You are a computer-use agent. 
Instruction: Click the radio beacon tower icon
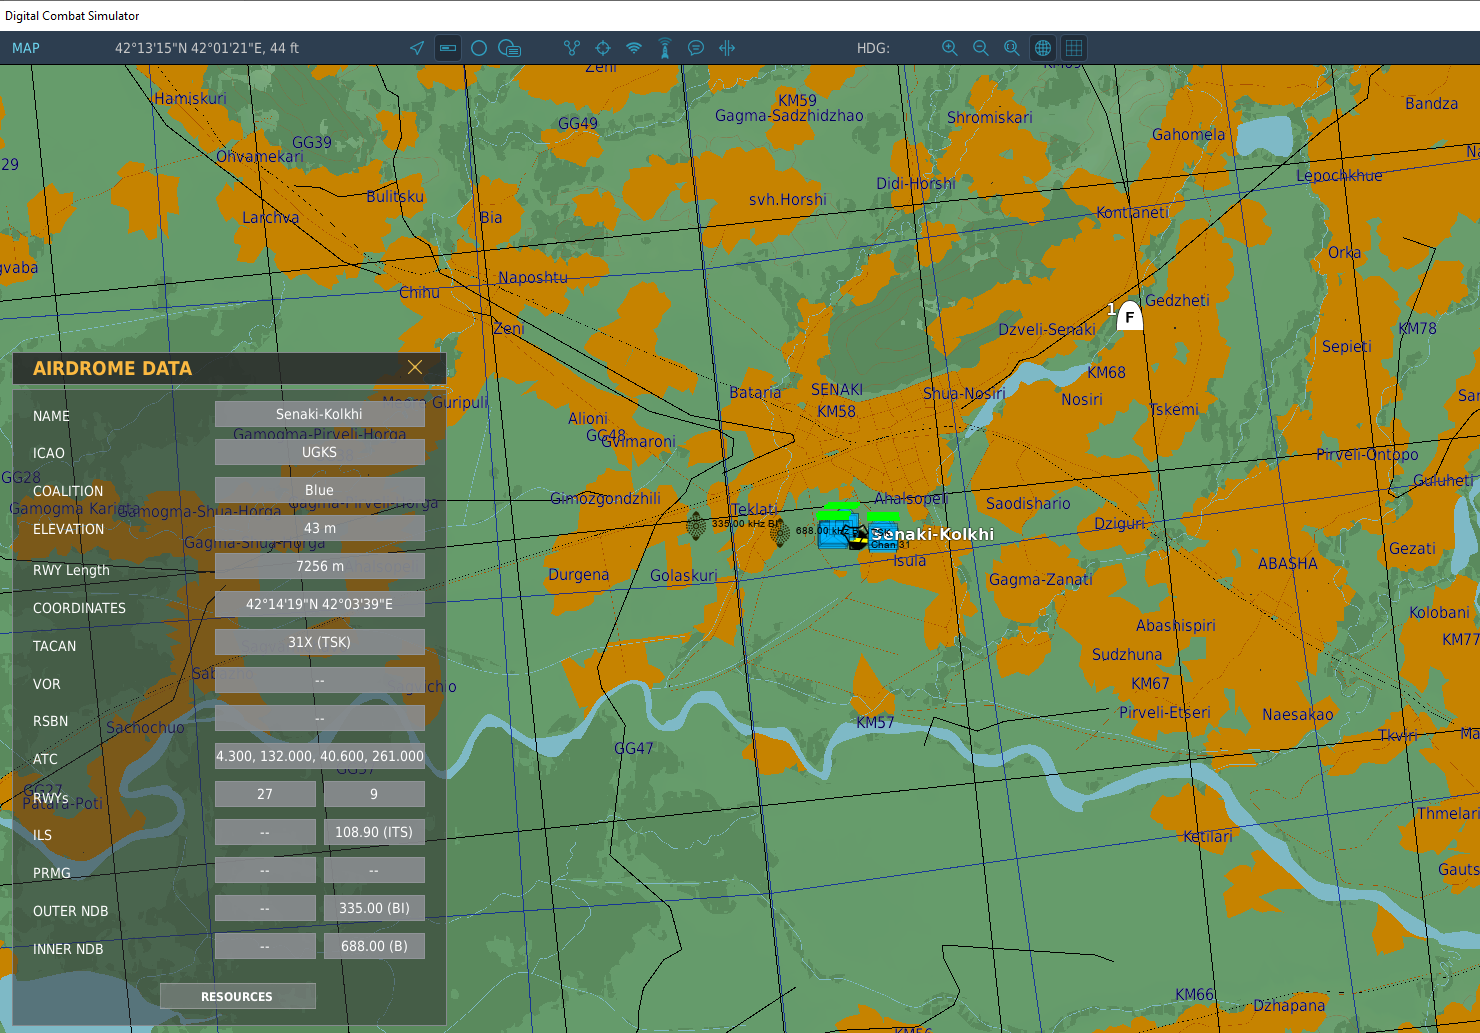[665, 48]
